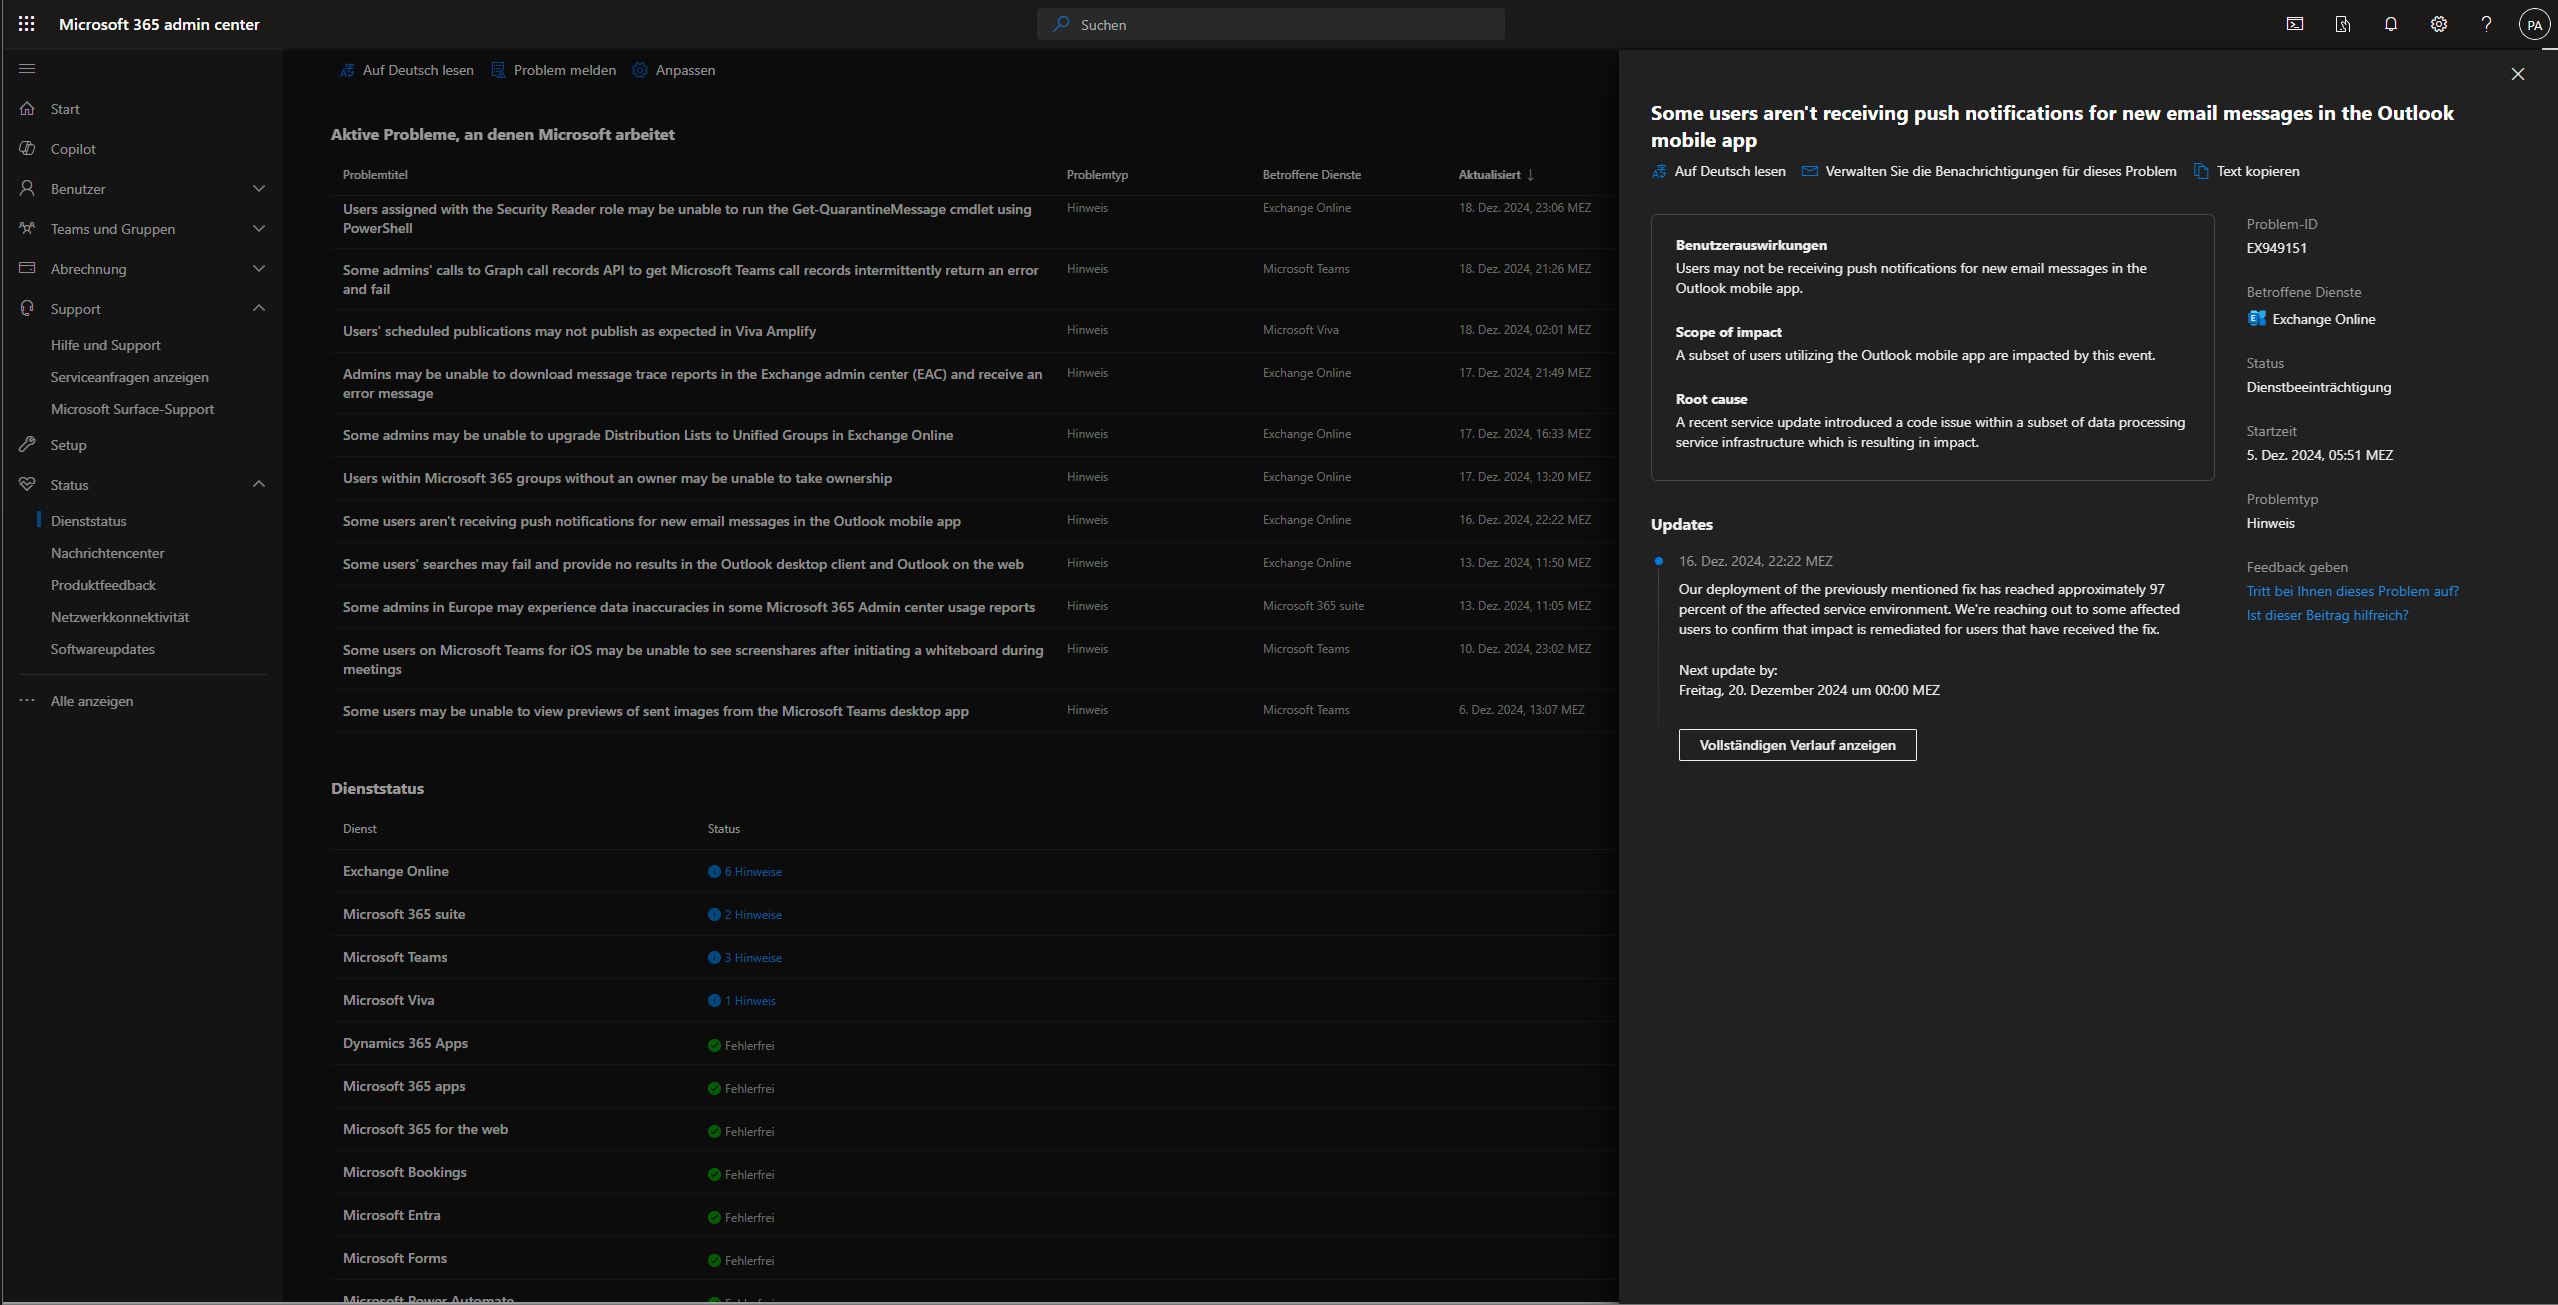Open Hilfe und Support
This screenshot has height=1305, width=2558.
(106, 345)
